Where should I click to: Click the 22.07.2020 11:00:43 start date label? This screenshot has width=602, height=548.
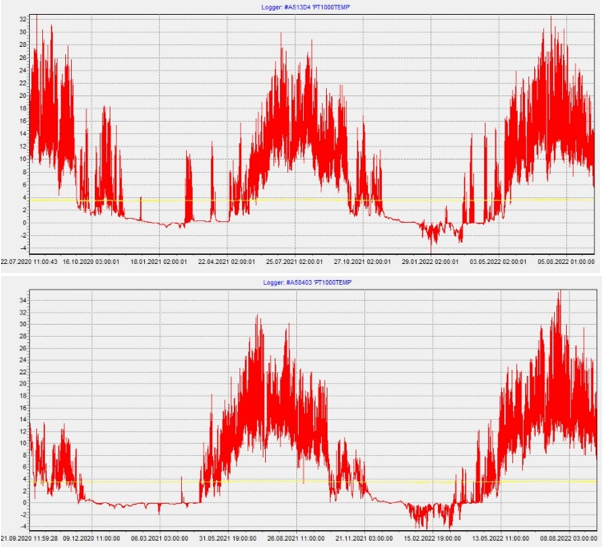click(30, 262)
